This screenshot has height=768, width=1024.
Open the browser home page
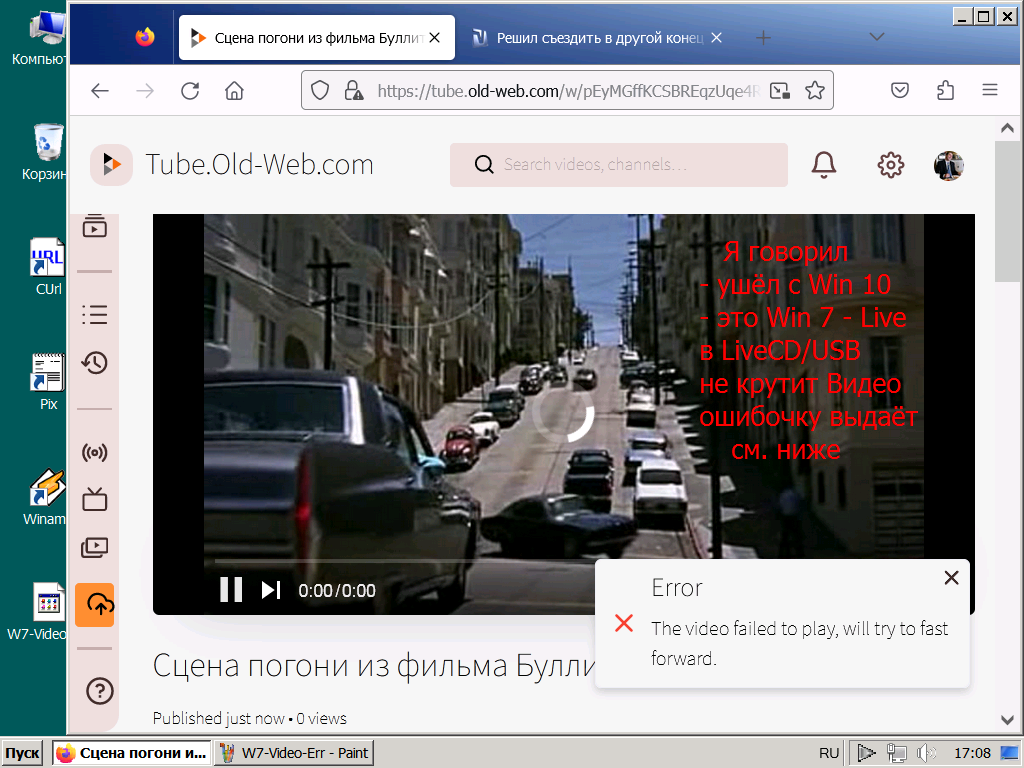[x=234, y=91]
